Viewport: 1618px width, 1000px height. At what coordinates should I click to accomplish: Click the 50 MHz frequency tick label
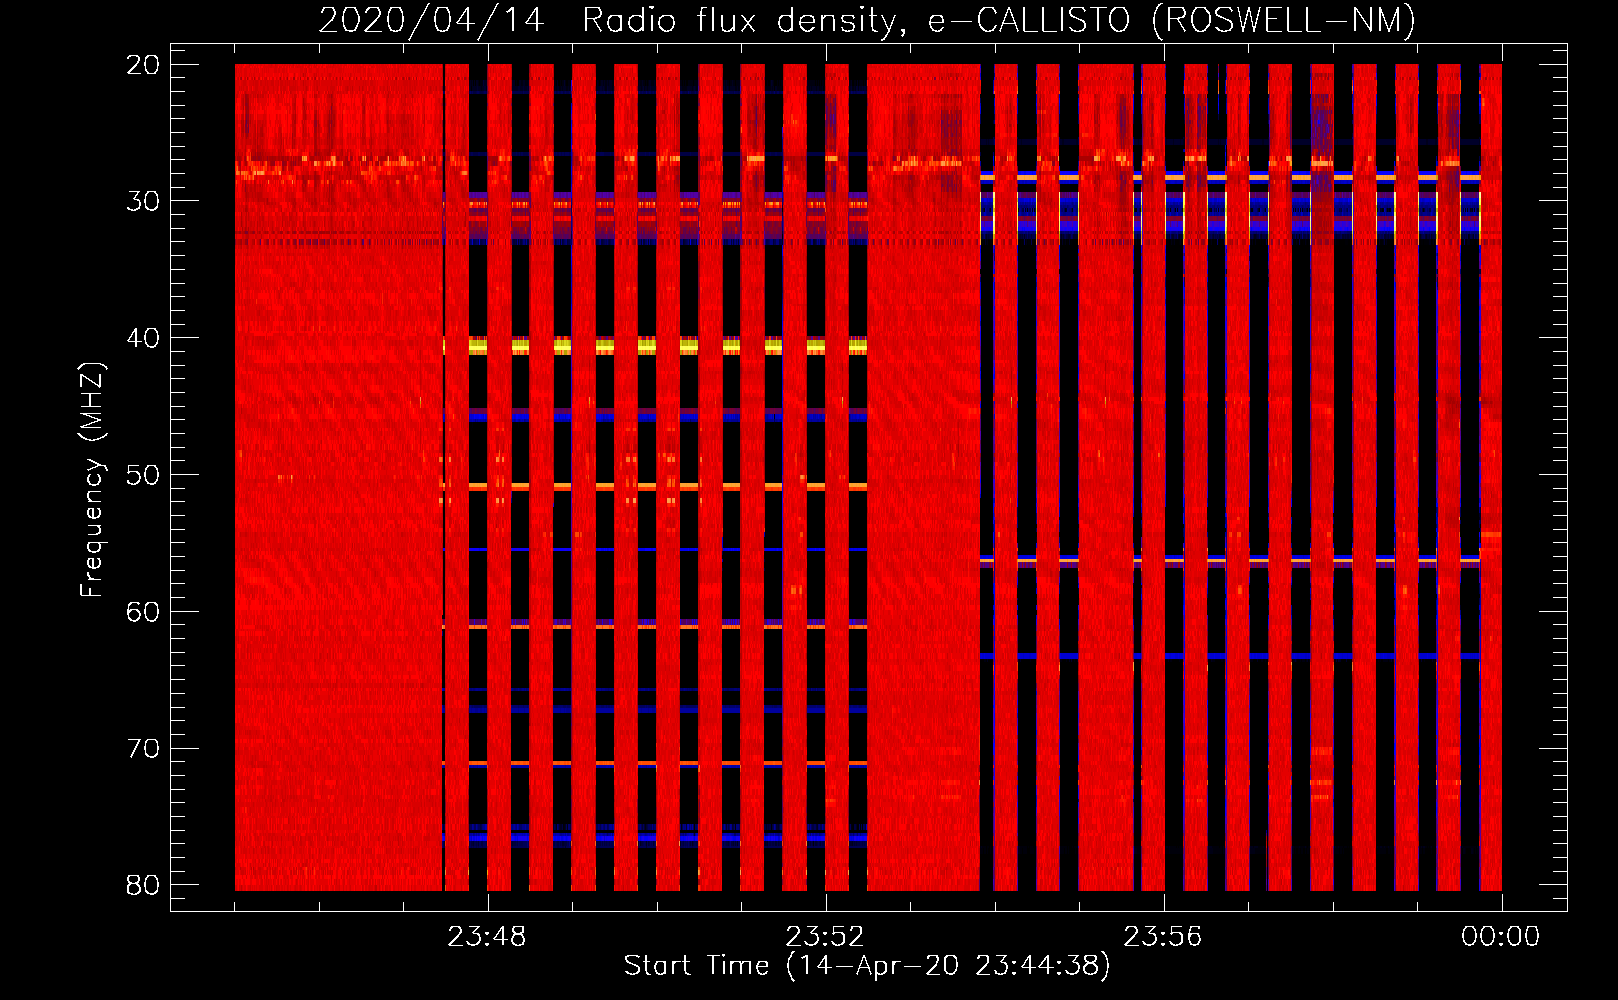(x=143, y=475)
